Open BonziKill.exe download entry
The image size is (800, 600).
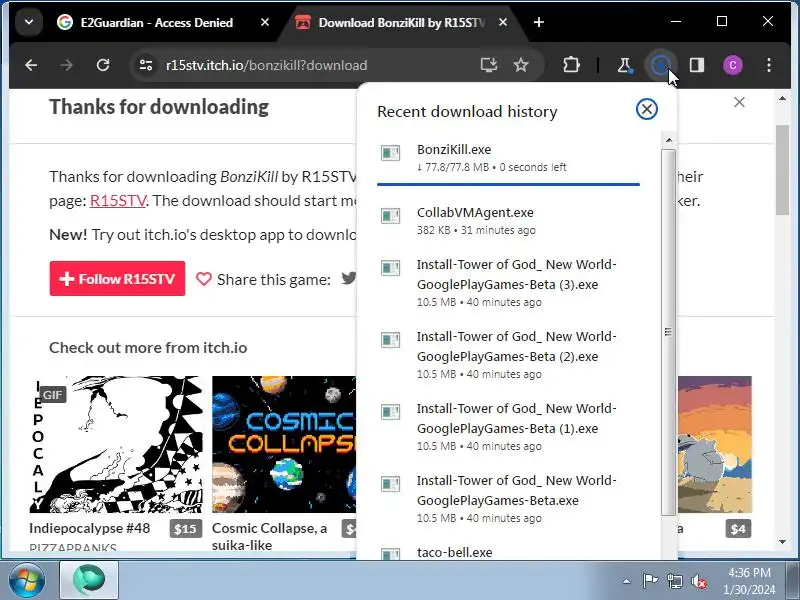coord(508,158)
